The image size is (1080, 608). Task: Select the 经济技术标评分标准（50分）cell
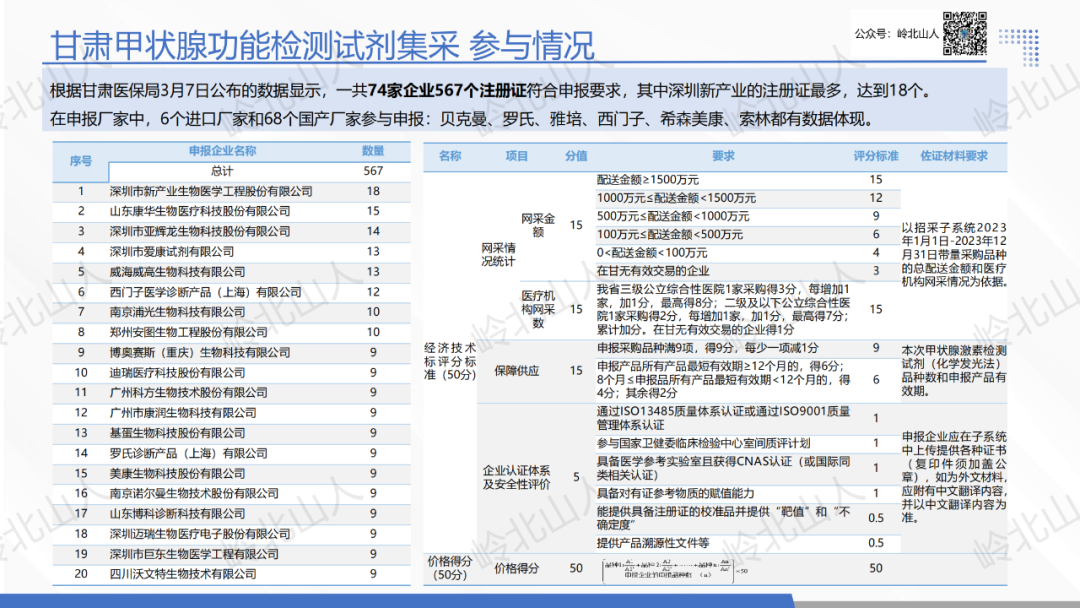(450, 361)
